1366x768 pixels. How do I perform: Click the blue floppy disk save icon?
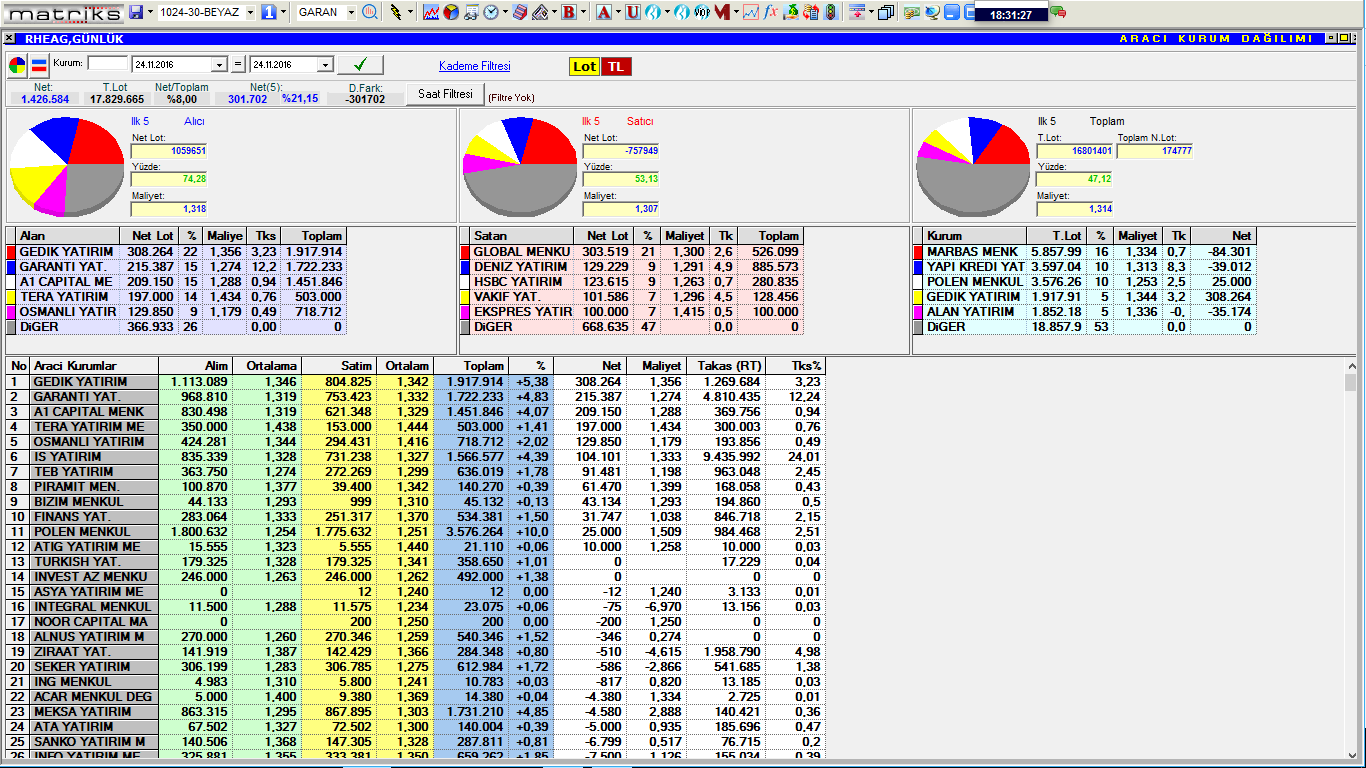point(136,13)
